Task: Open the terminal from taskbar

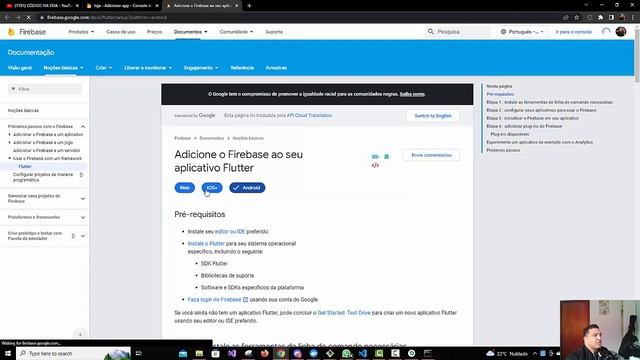Action: 428,353
